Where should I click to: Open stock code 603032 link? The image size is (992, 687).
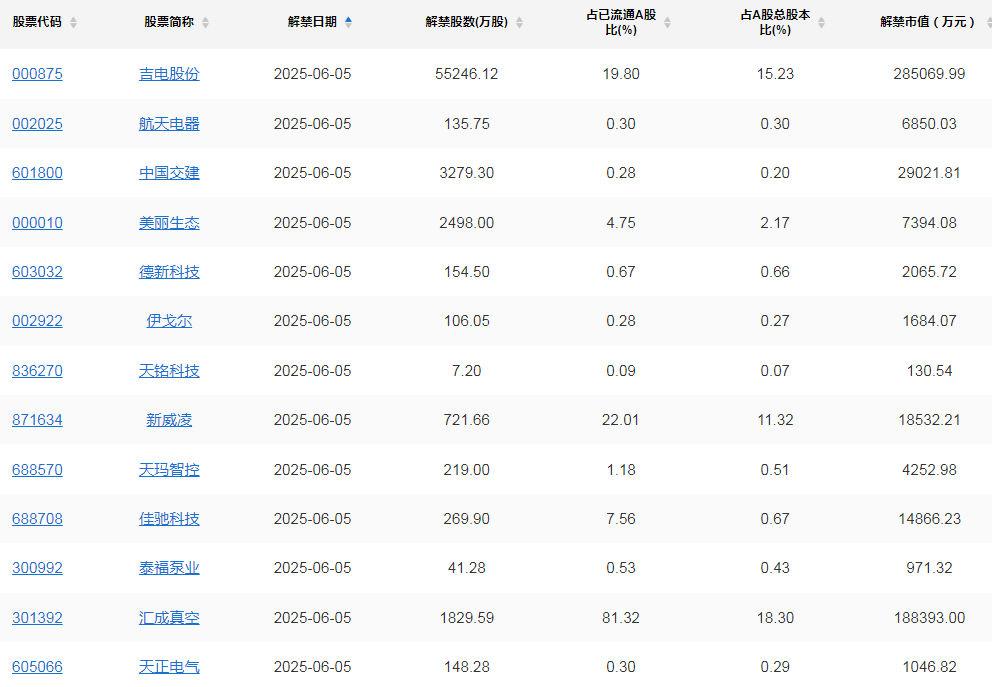tap(37, 272)
